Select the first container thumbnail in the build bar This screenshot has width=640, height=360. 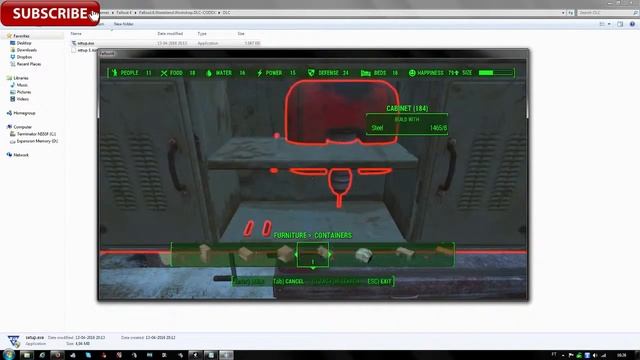point(205,253)
